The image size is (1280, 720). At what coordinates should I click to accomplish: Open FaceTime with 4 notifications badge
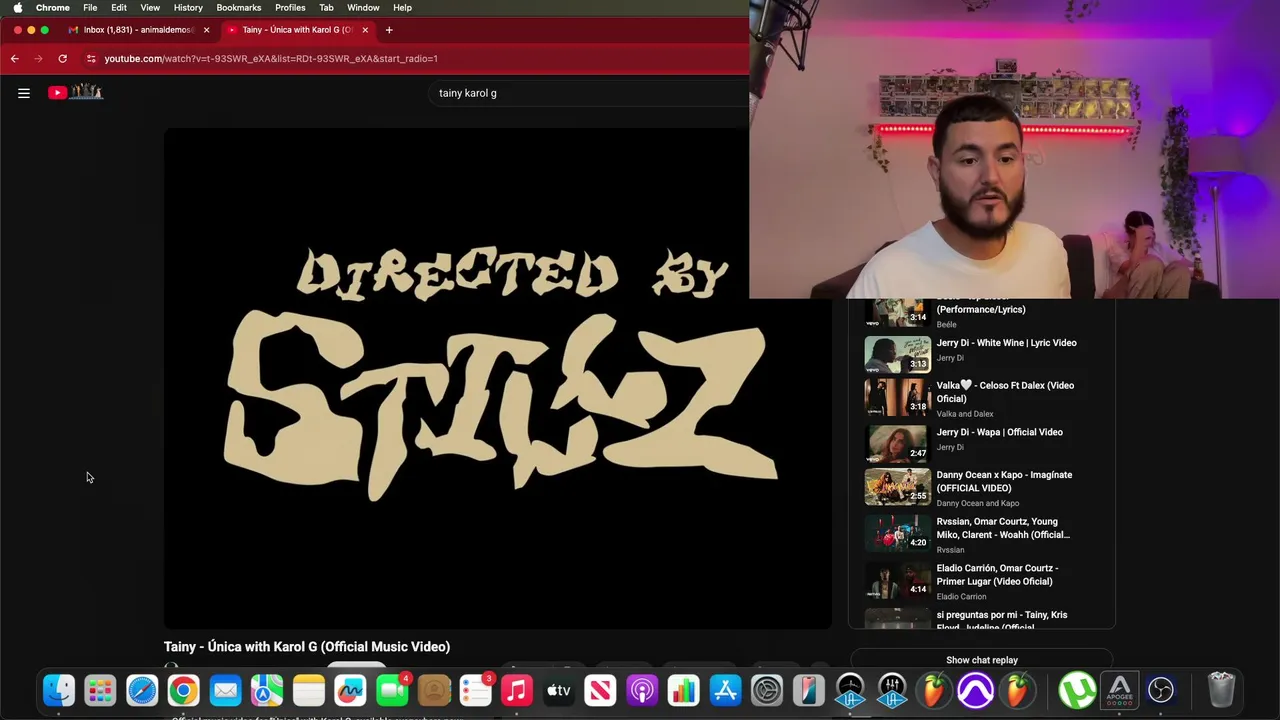click(x=392, y=690)
